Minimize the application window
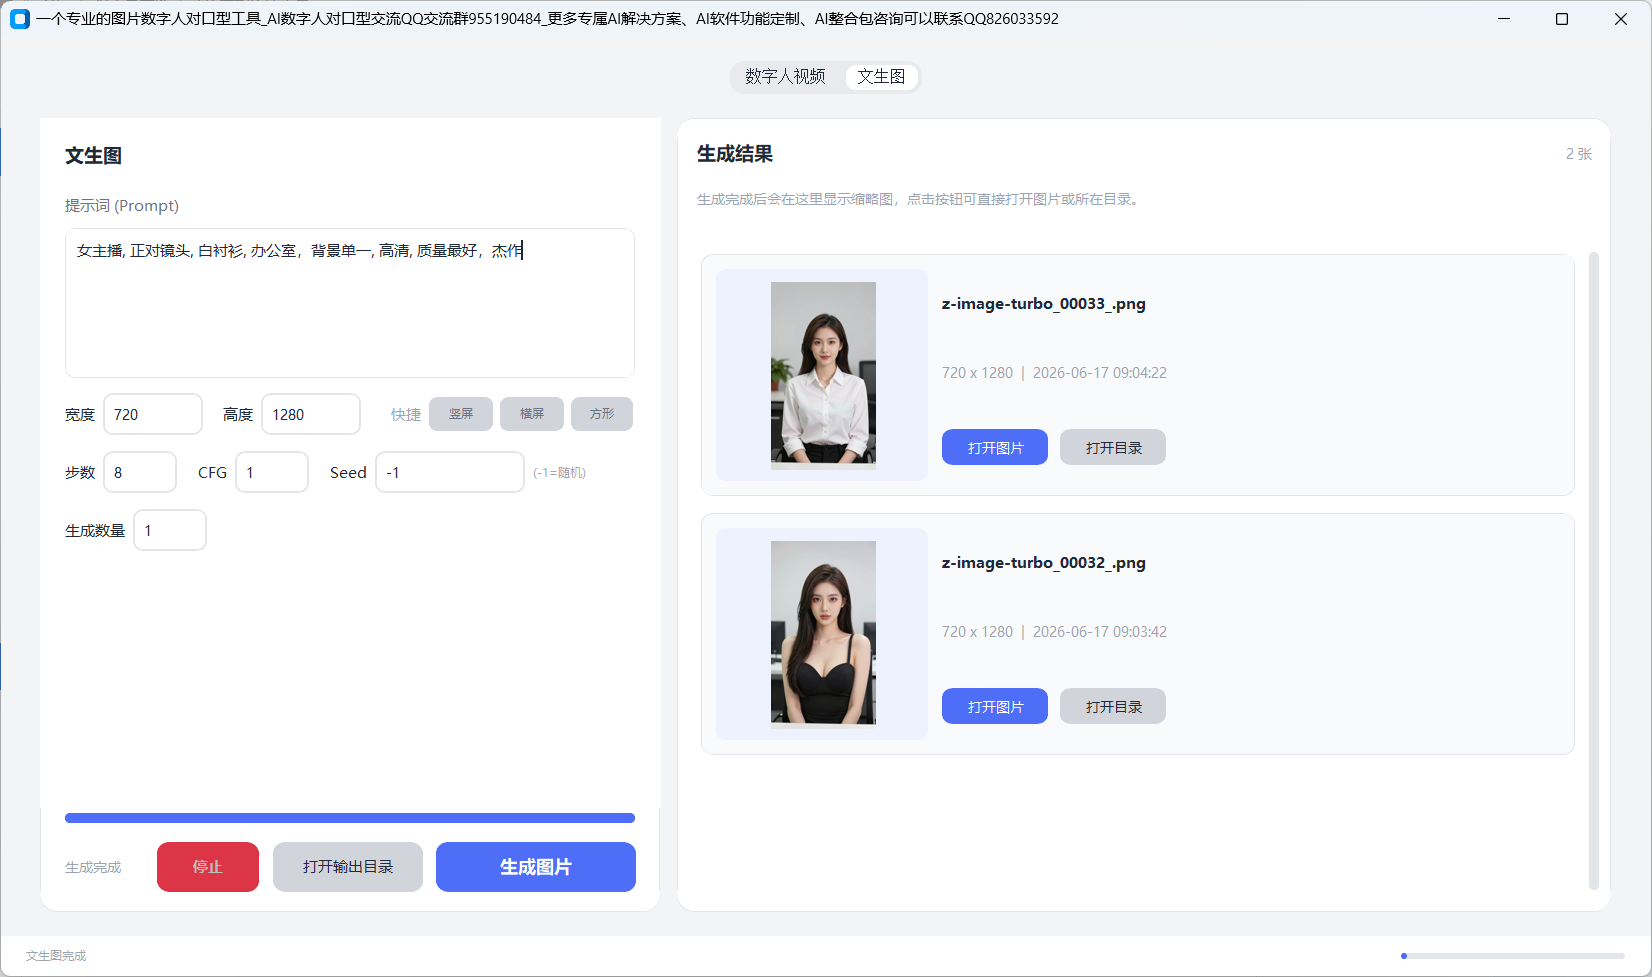Screen dimensions: 1652x977 1504,19
